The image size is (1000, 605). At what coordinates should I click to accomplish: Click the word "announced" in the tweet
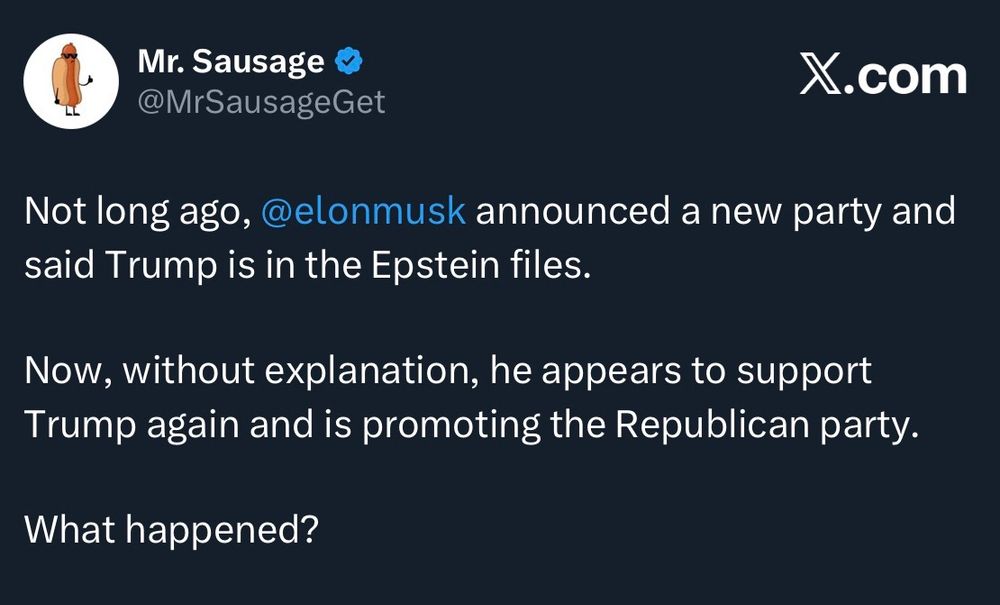click(x=565, y=213)
